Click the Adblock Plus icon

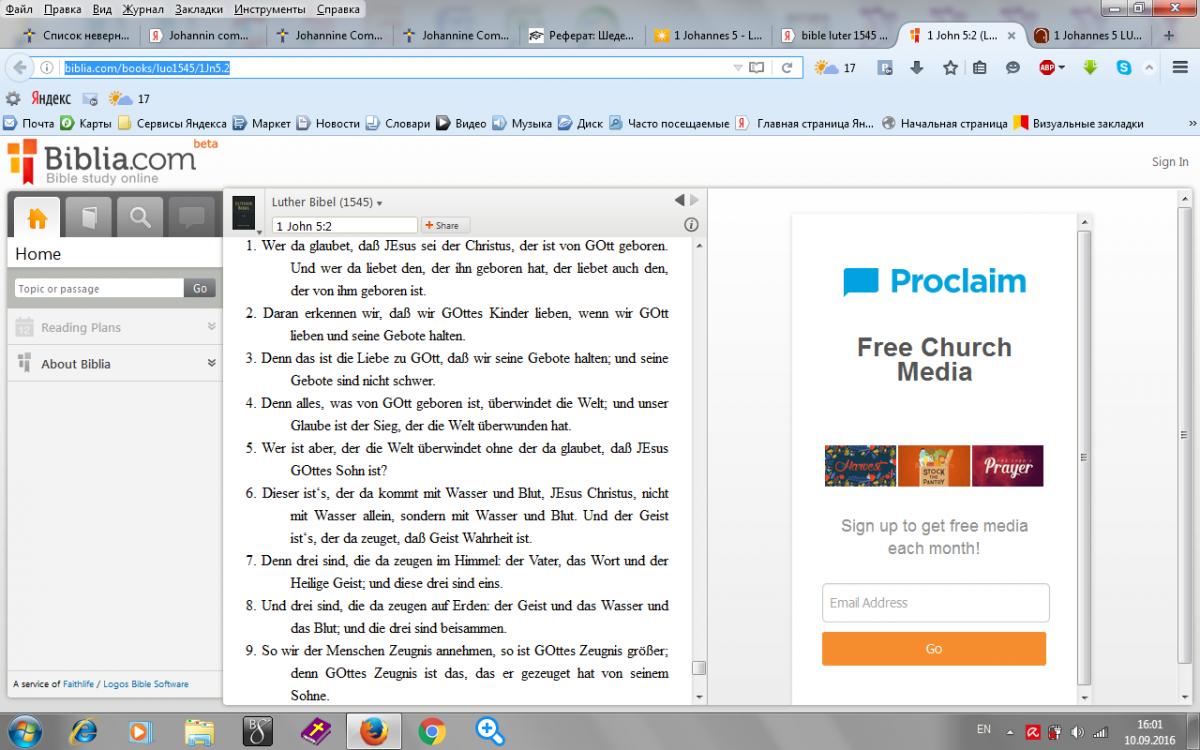(x=1048, y=68)
